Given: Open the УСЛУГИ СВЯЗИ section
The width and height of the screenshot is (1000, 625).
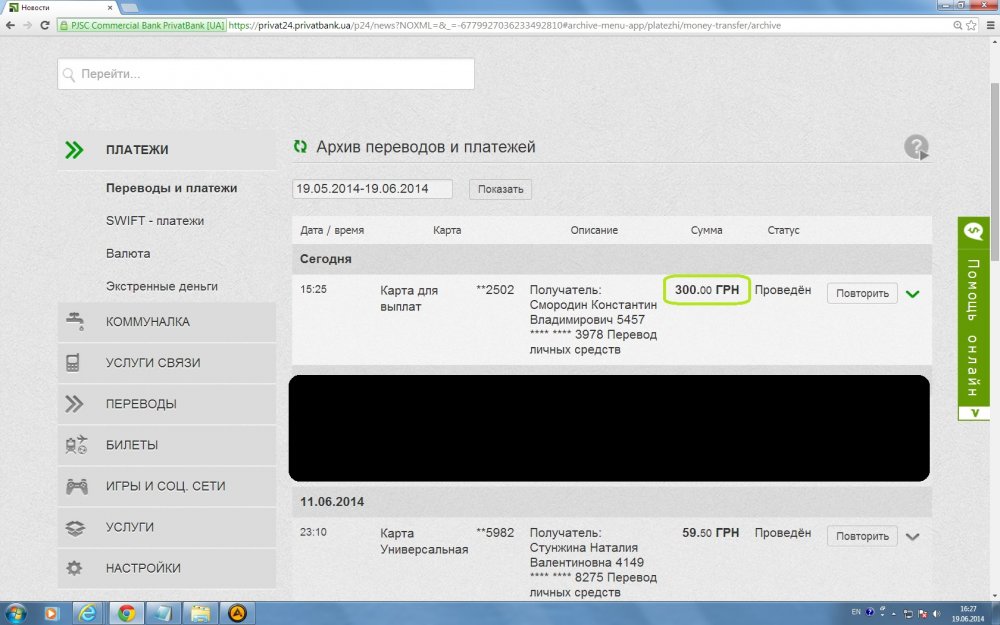Looking at the screenshot, I should click(166, 363).
